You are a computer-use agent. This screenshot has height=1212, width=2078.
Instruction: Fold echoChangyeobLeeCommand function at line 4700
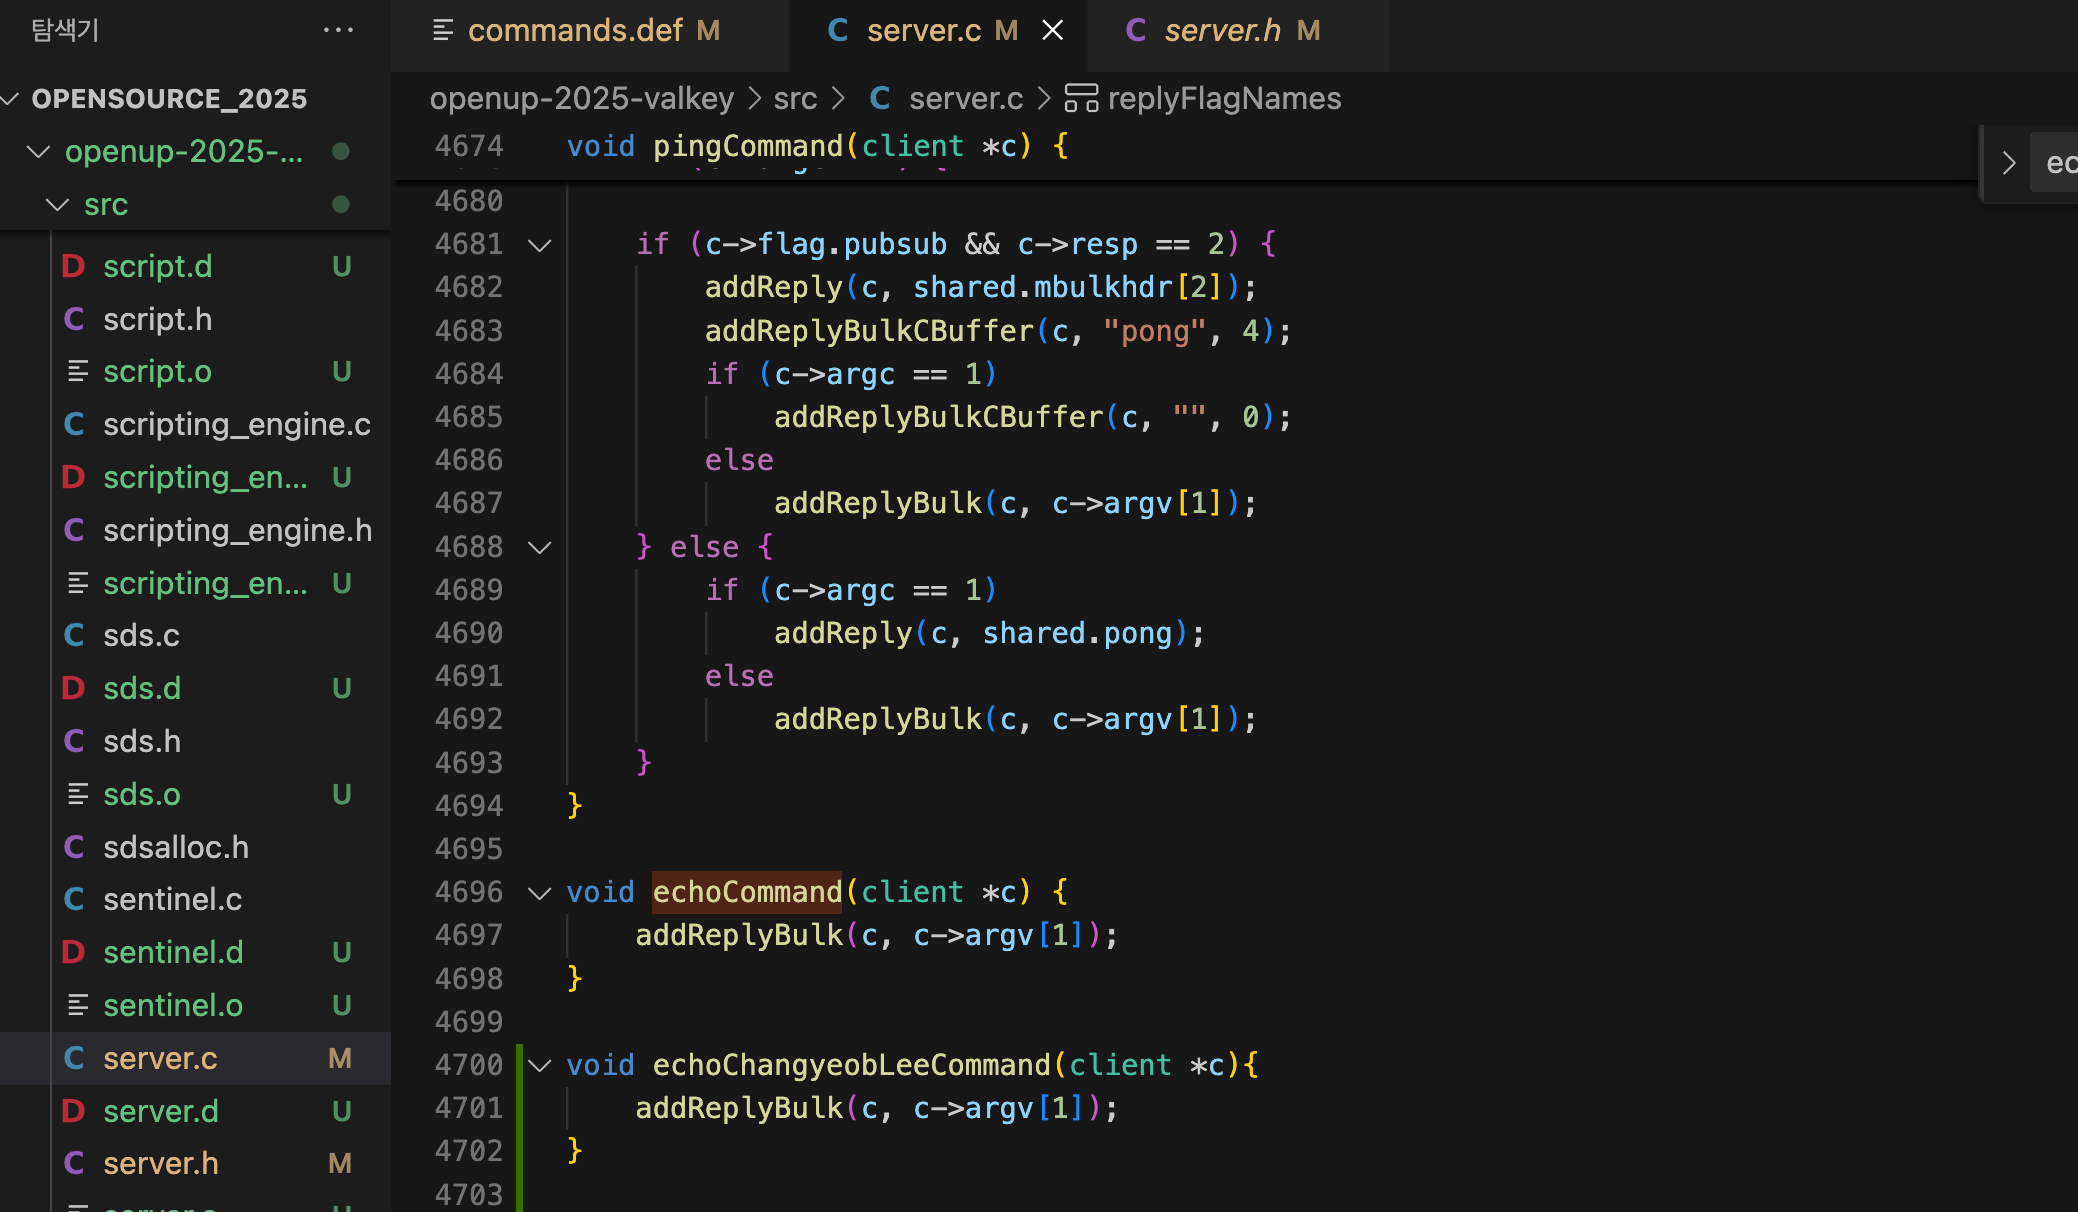(x=540, y=1066)
